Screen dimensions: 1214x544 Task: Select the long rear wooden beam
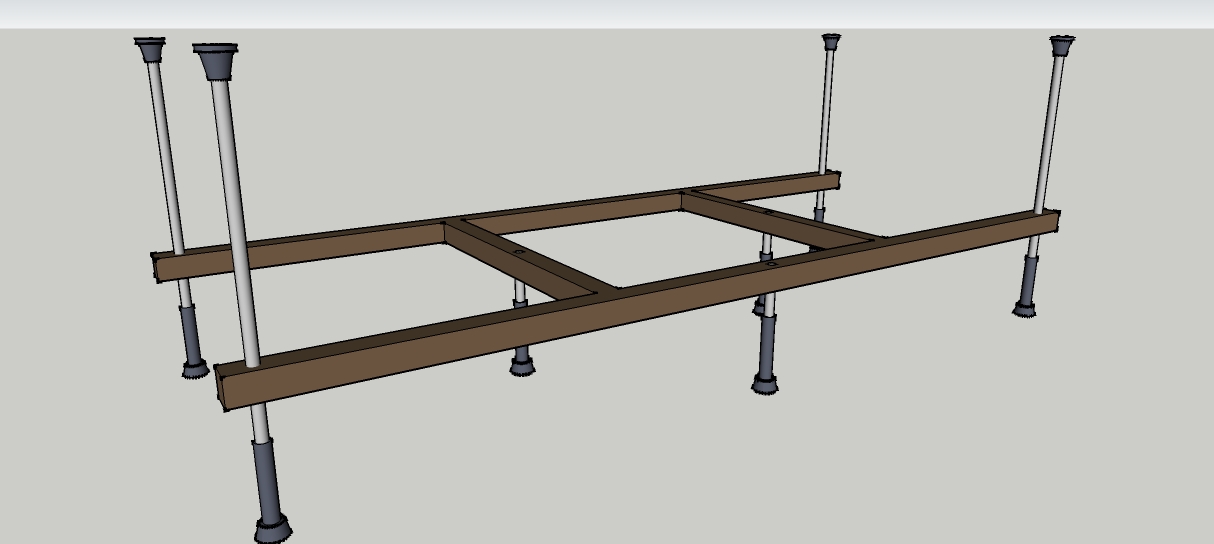(x=495, y=225)
